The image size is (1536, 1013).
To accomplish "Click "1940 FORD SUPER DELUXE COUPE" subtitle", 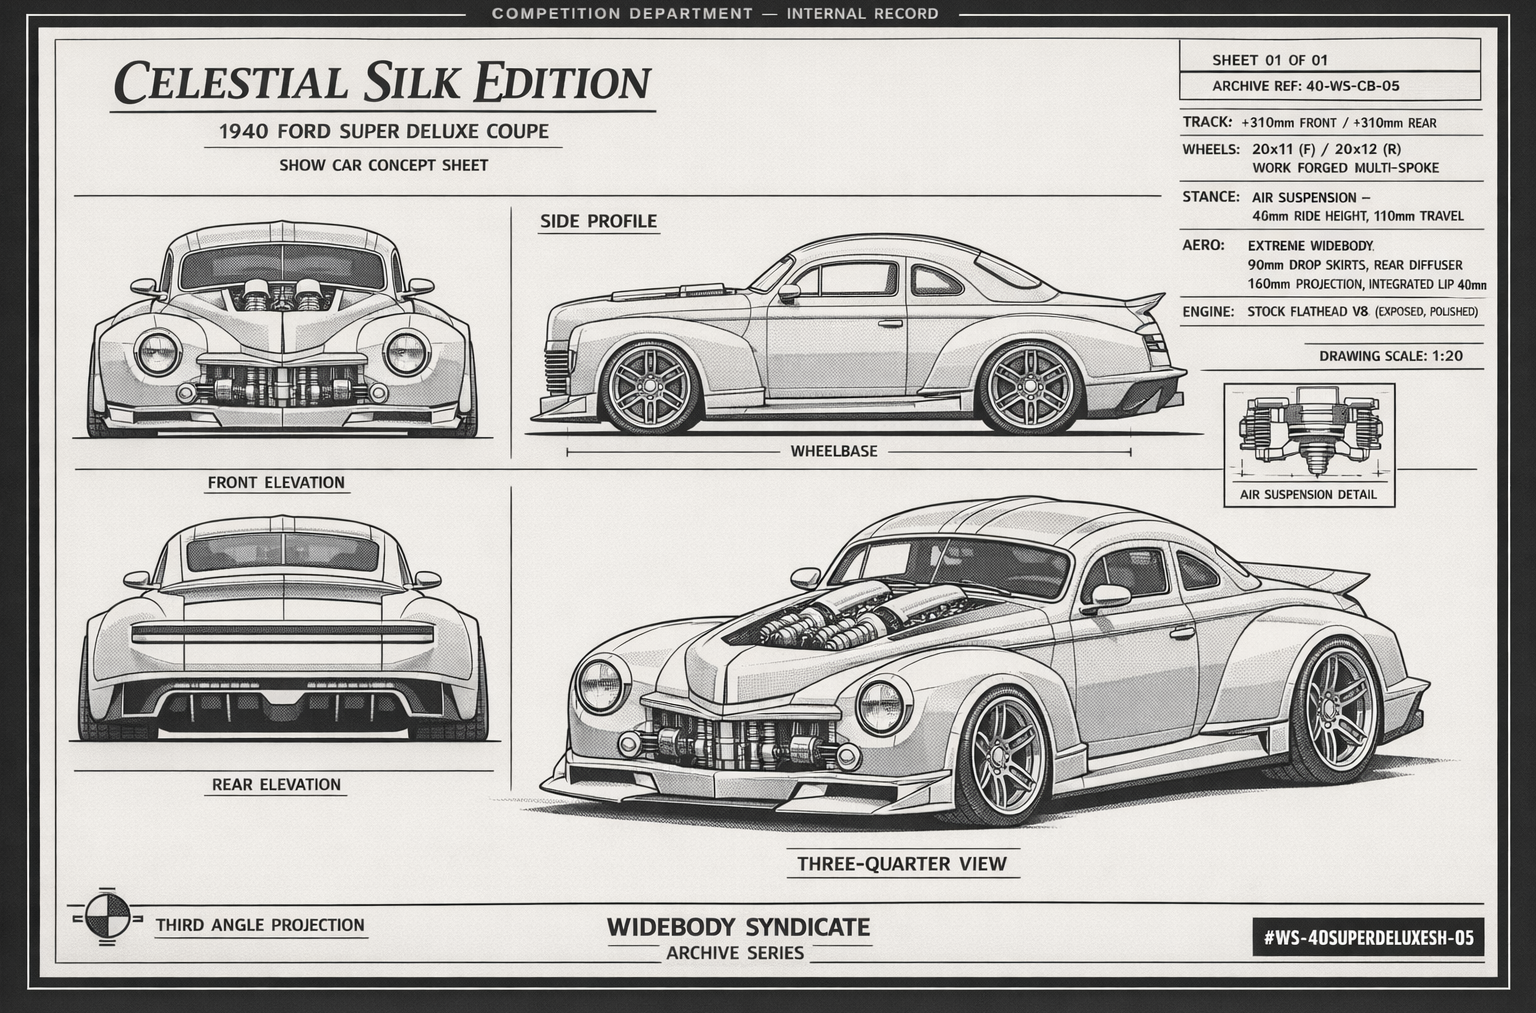I will (384, 131).
